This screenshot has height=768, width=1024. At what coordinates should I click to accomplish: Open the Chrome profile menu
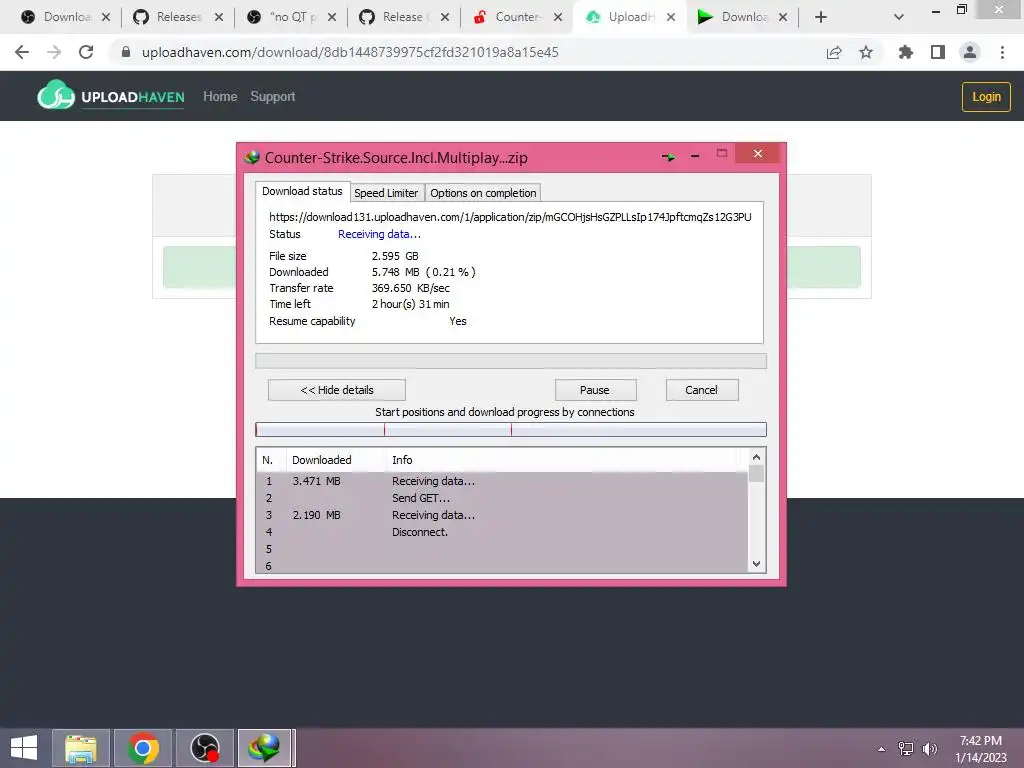coord(970,52)
